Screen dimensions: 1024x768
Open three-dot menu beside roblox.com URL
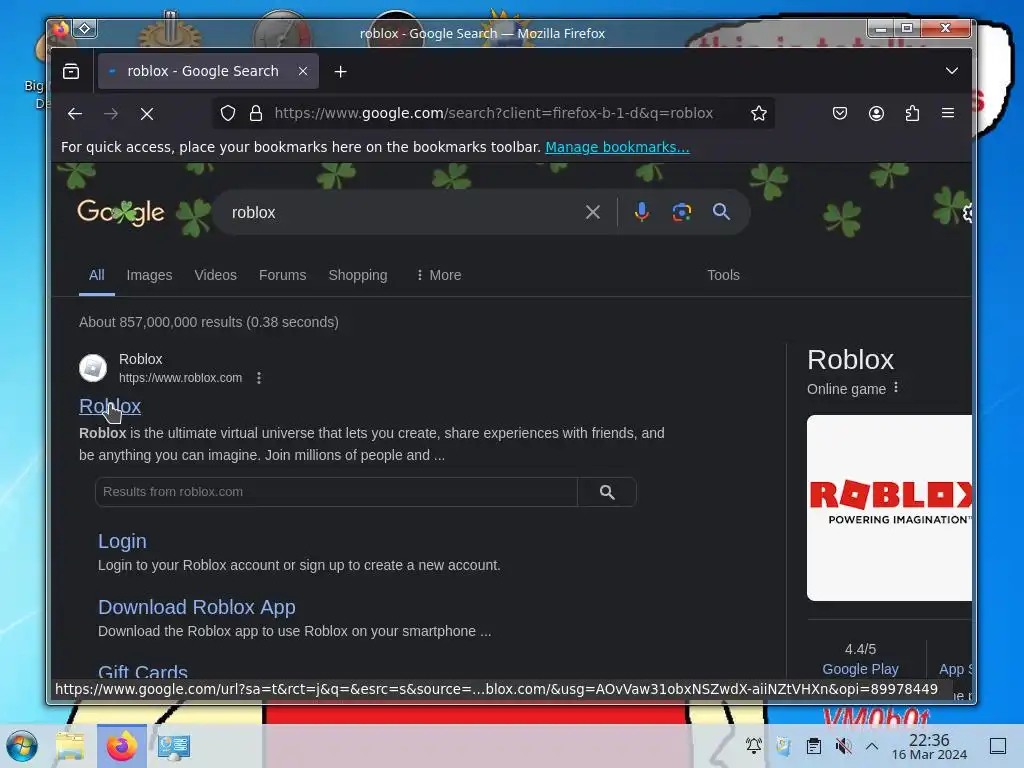[259, 377]
